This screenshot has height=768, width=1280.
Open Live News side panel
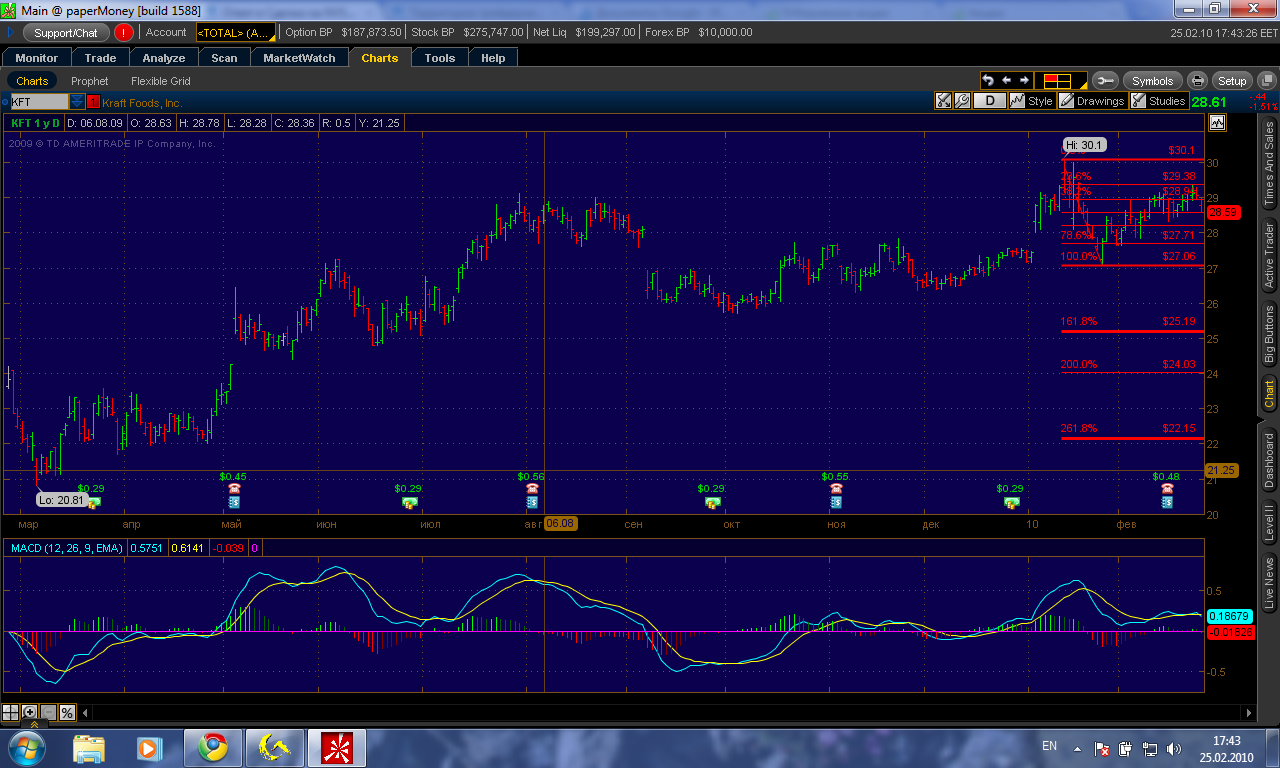point(1269,584)
